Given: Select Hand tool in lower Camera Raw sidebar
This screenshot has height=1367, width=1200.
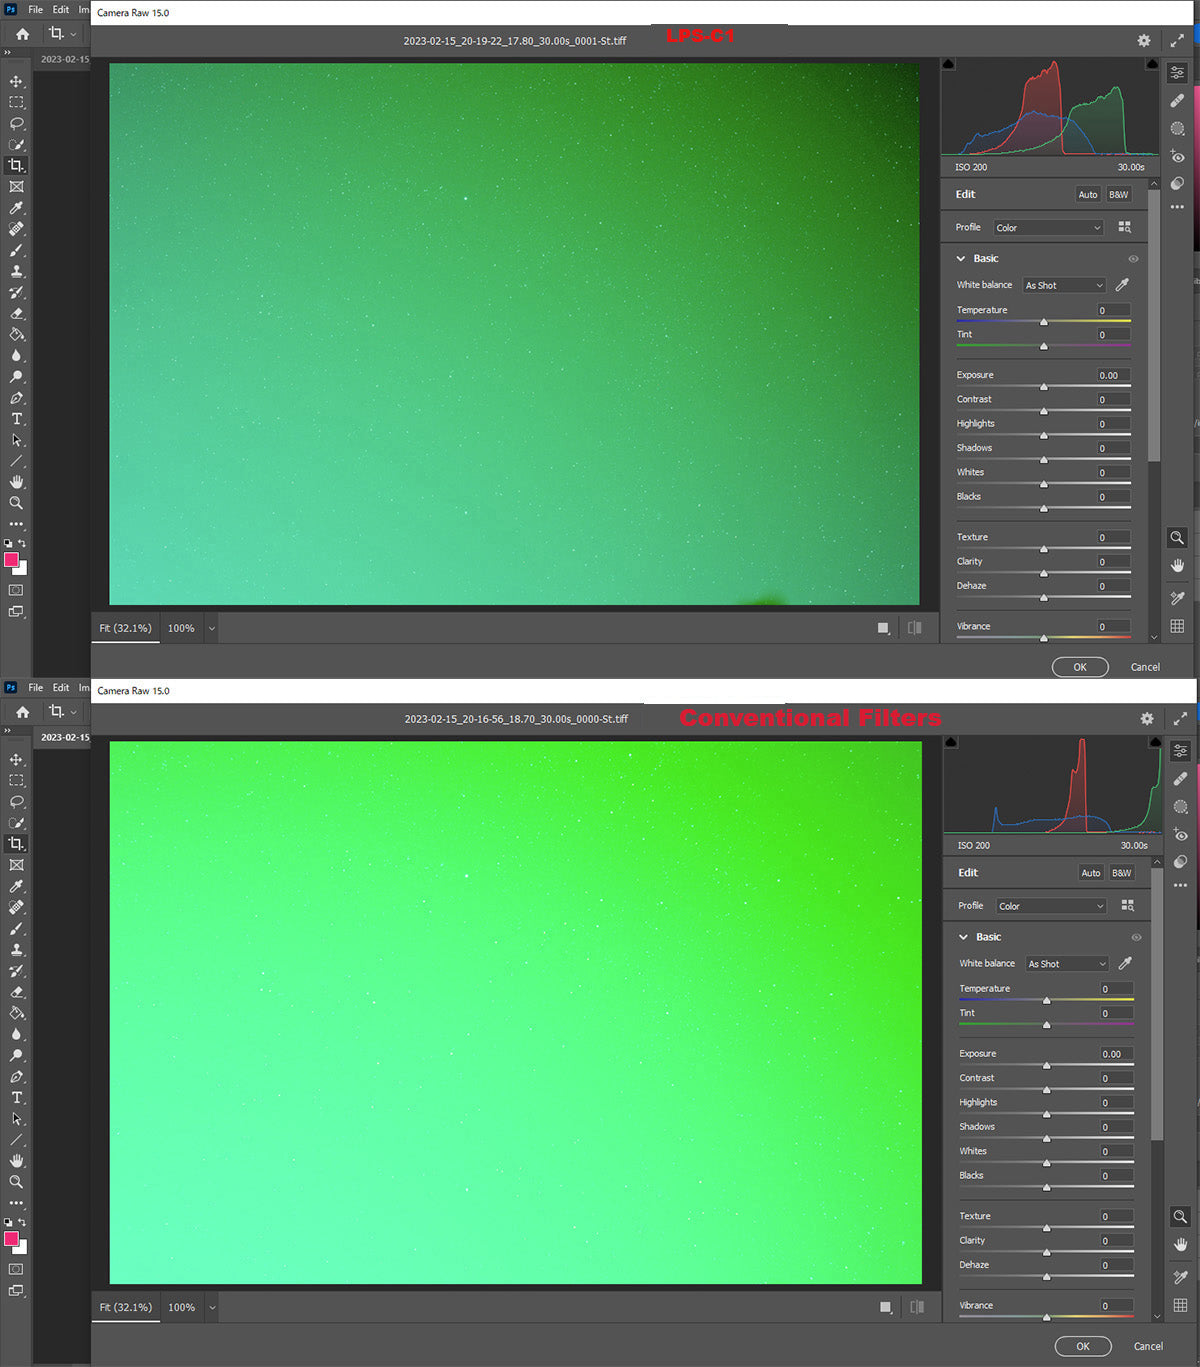Looking at the screenshot, I should tap(1180, 1245).
